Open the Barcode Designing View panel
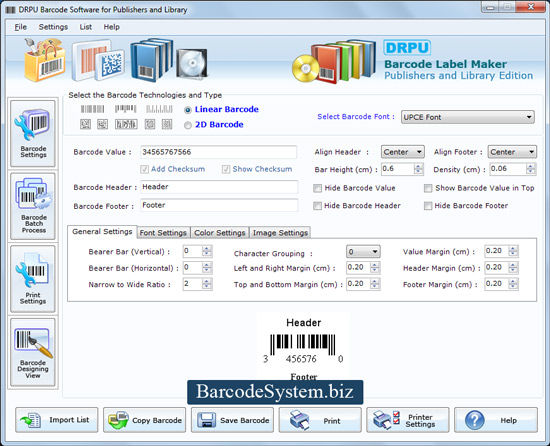Screen dimensions: 550x446 33,352
